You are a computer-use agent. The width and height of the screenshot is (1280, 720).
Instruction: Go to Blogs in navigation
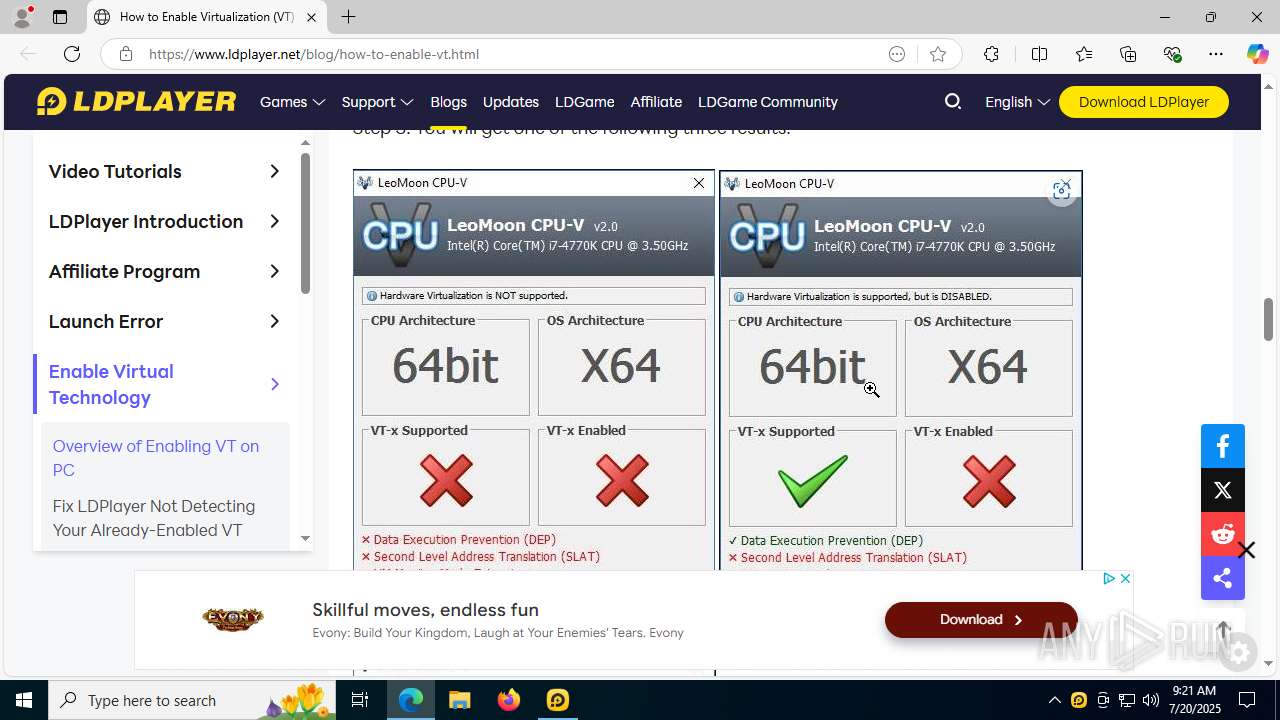tap(448, 102)
